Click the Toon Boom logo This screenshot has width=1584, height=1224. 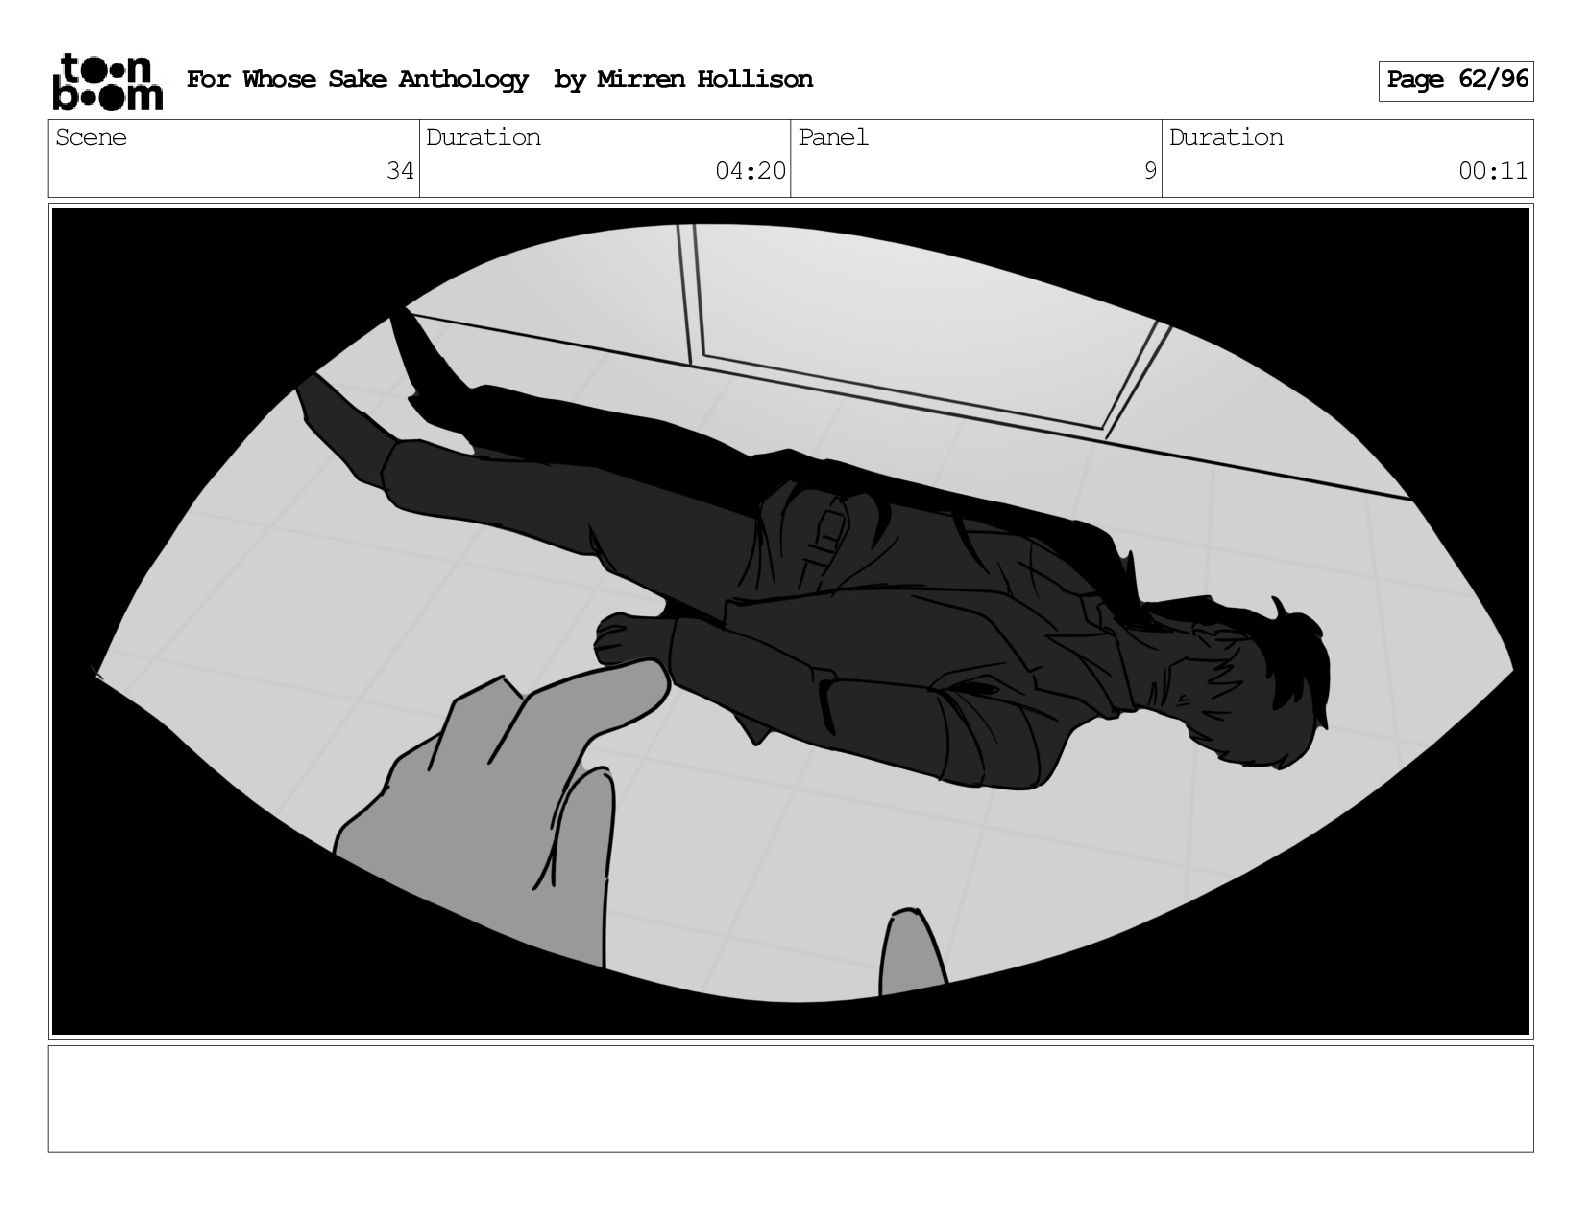coord(107,81)
